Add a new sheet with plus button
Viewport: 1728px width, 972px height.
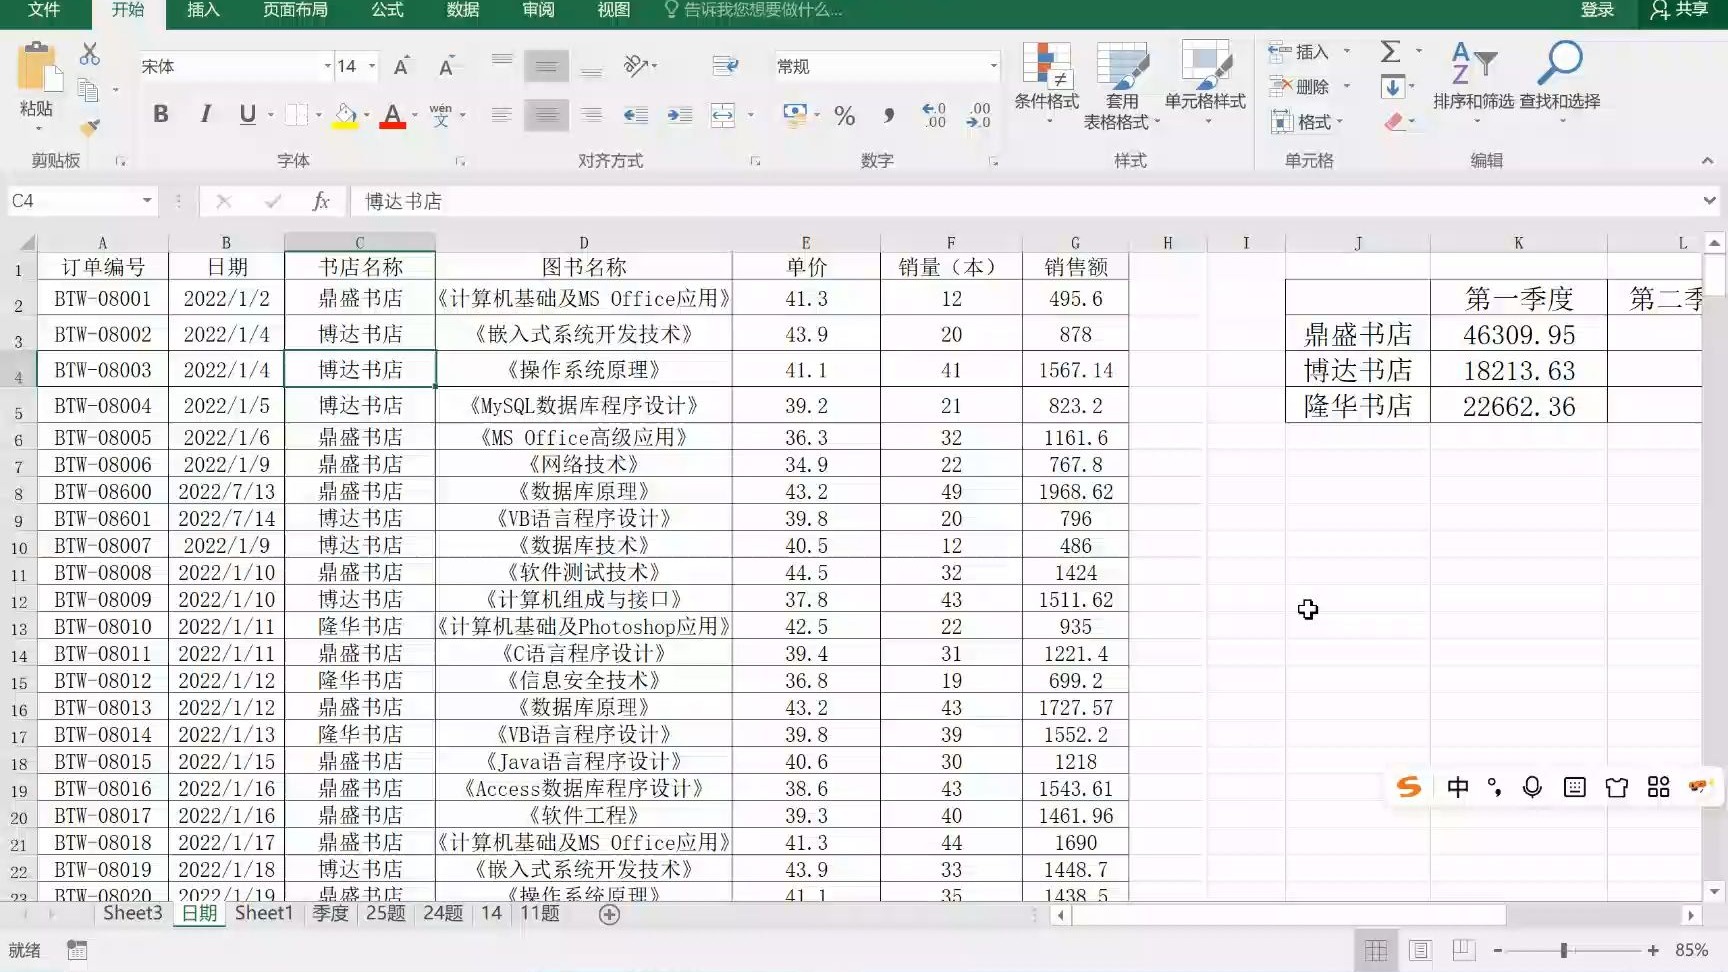[609, 914]
